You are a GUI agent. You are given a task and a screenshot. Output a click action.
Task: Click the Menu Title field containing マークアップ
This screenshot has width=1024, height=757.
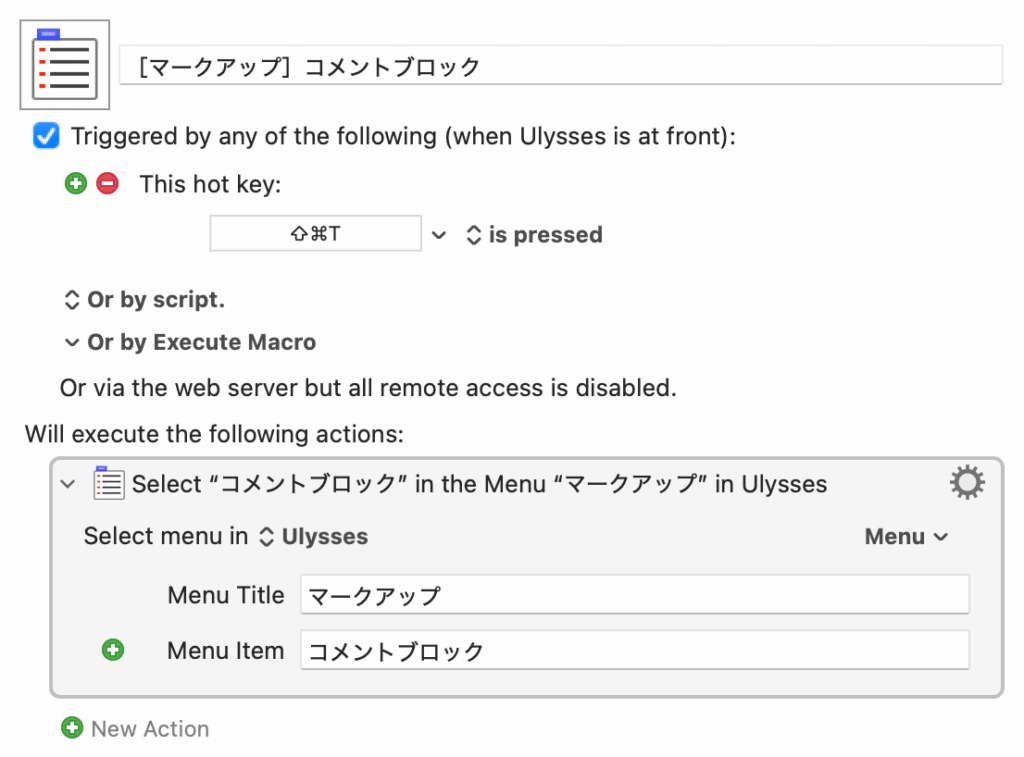(634, 595)
